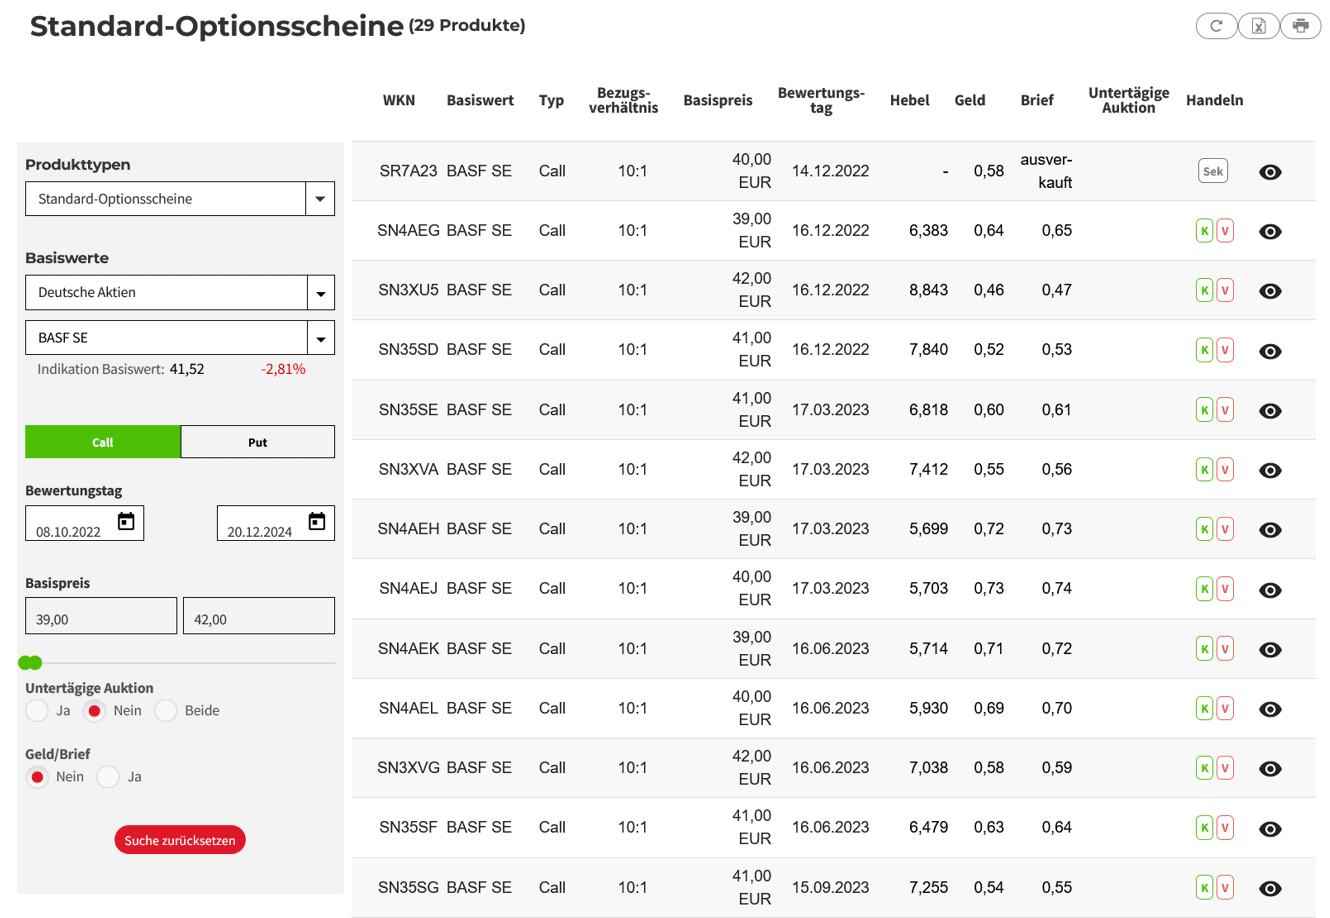Switch to the Put tab
Screen dimensions: 1330x918
[257, 442]
